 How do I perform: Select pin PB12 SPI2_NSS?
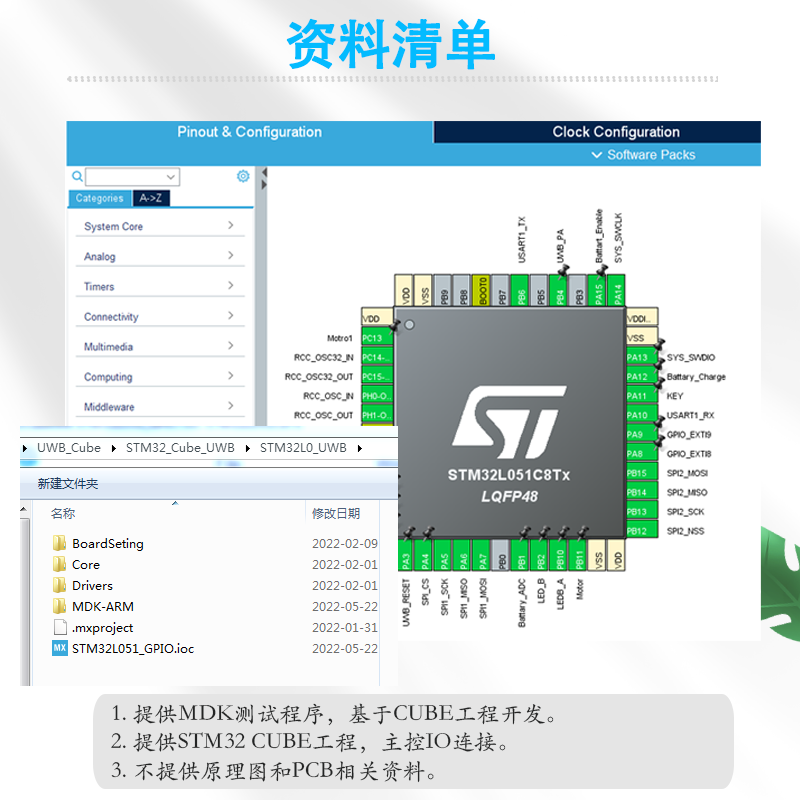click(x=642, y=531)
